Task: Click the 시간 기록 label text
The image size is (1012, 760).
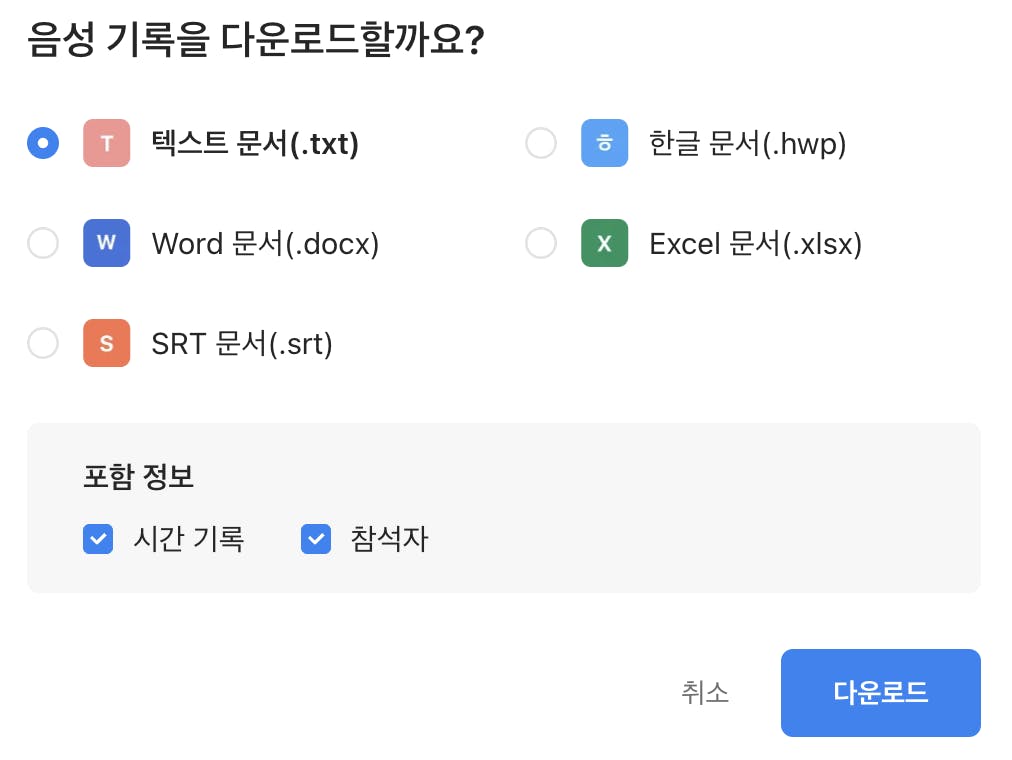Action: [188, 540]
